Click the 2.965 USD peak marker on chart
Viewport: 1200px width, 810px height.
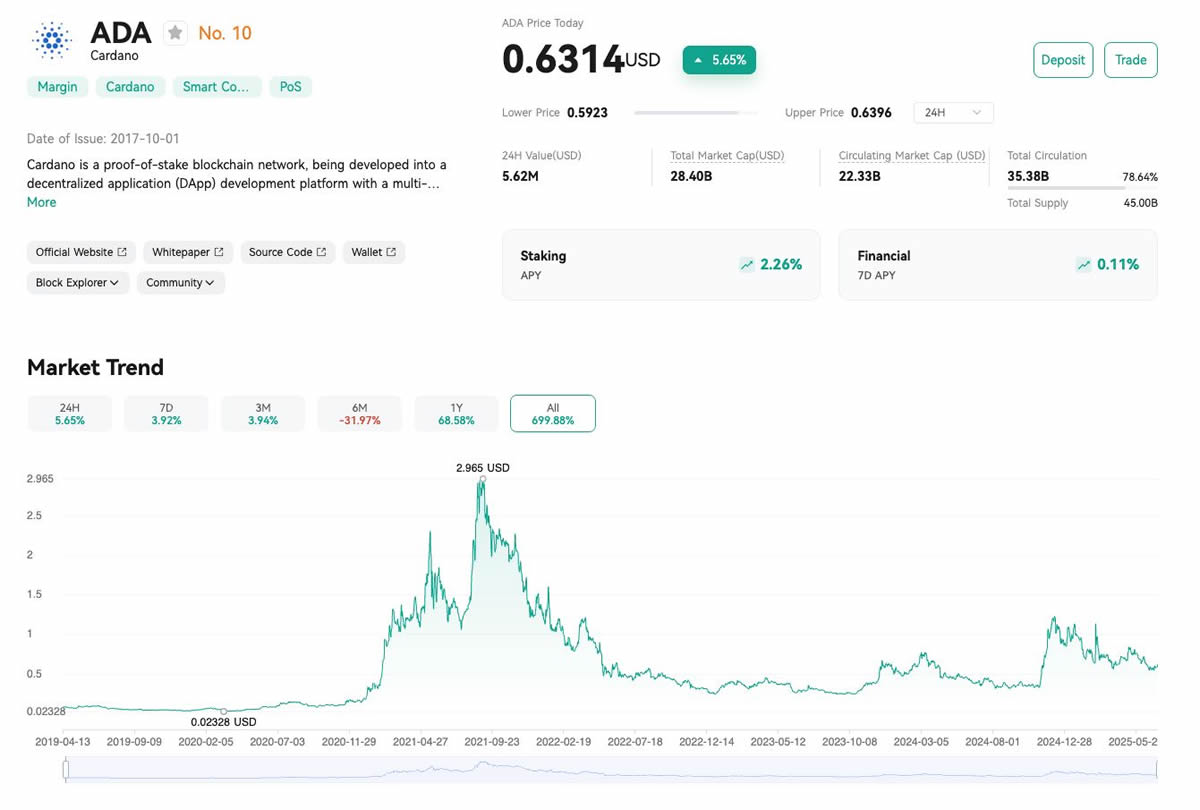(482, 479)
